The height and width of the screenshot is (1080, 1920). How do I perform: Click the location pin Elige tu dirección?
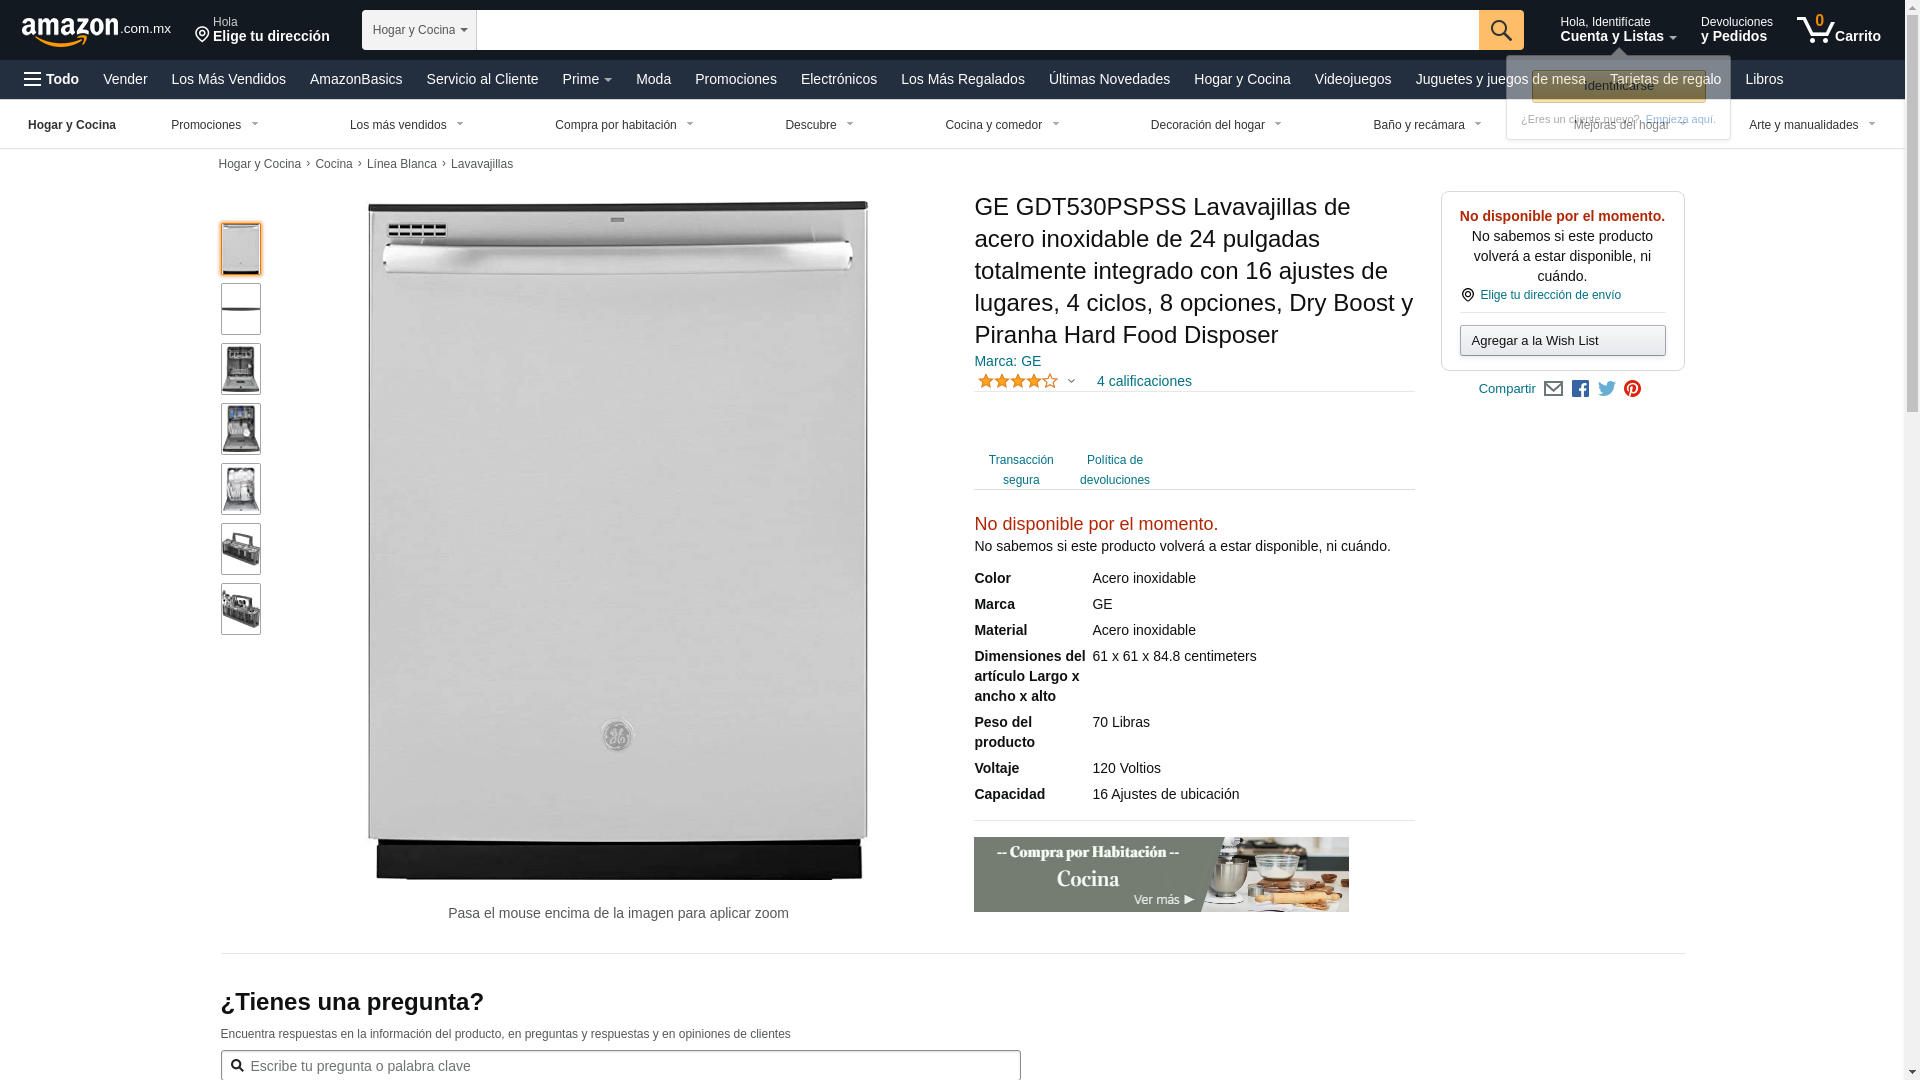point(262,30)
